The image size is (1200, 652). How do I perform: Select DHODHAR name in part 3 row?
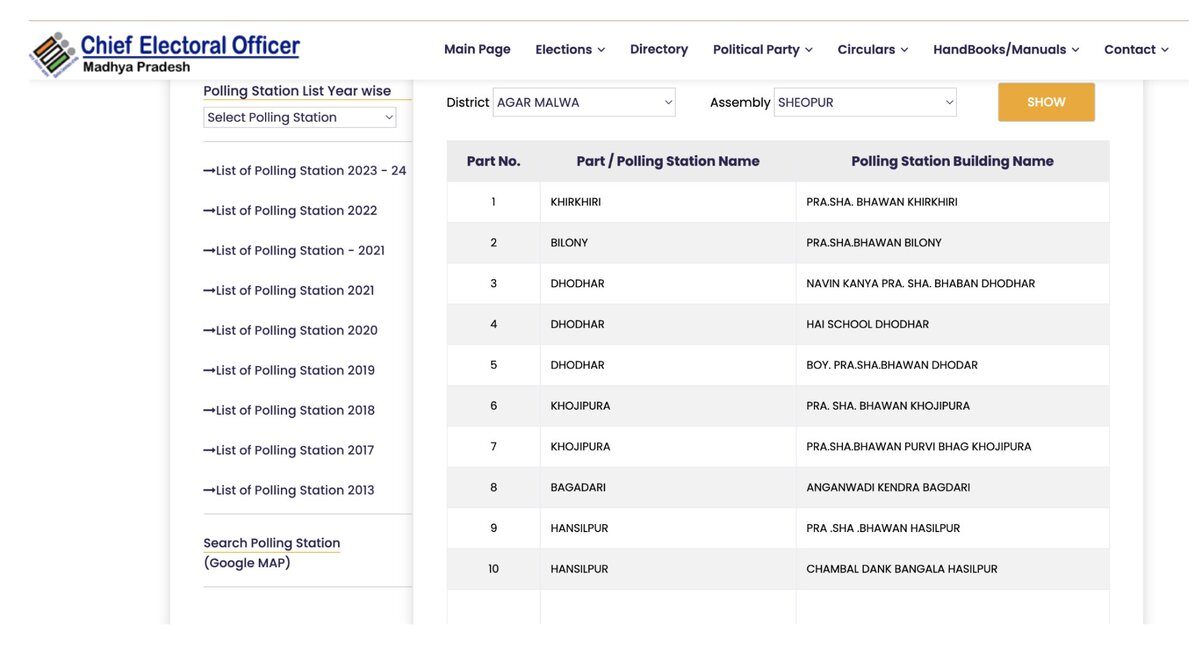point(668,284)
